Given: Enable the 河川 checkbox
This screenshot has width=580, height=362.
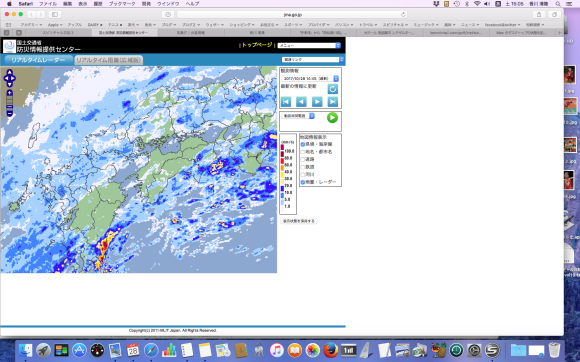Looking at the screenshot, I should [303, 175].
